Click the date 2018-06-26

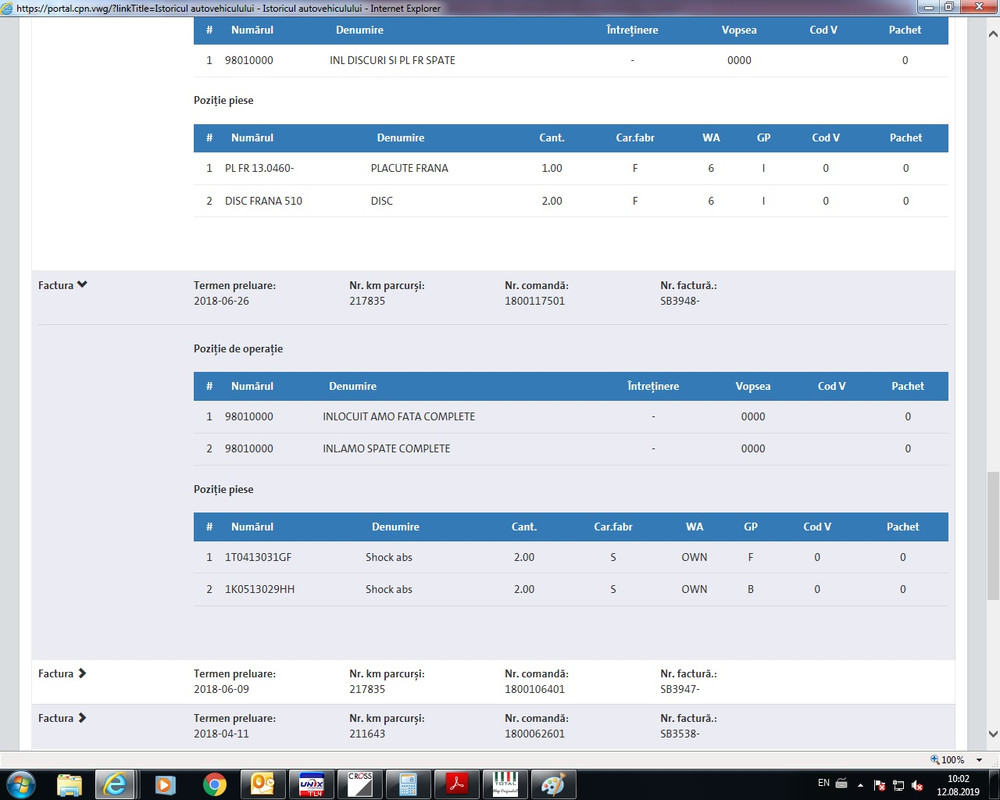[x=221, y=301]
